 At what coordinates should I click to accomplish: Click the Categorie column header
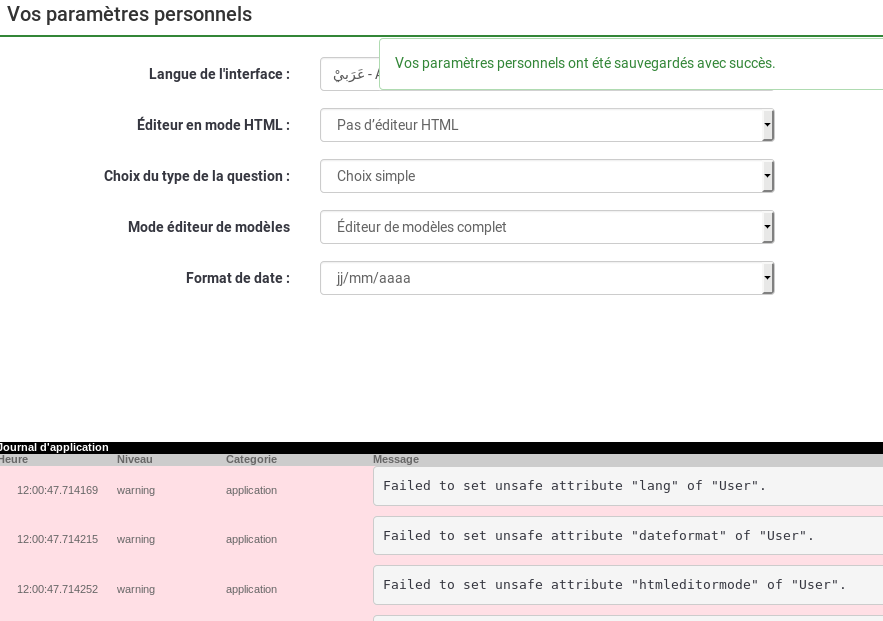251,459
